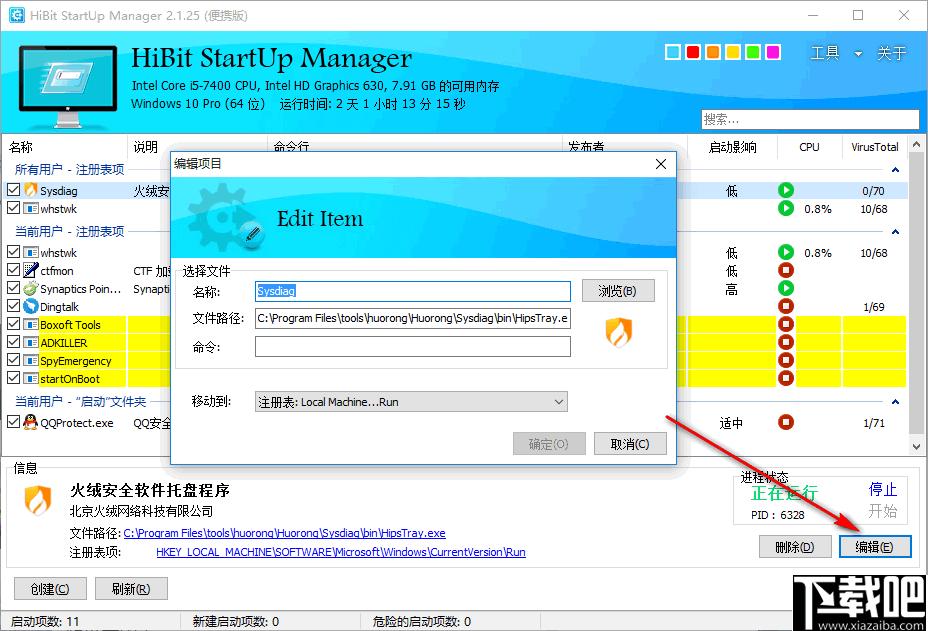Image resolution: width=928 pixels, height=631 pixels.
Task: Sort by 启动影响 column header
Action: coord(732,147)
